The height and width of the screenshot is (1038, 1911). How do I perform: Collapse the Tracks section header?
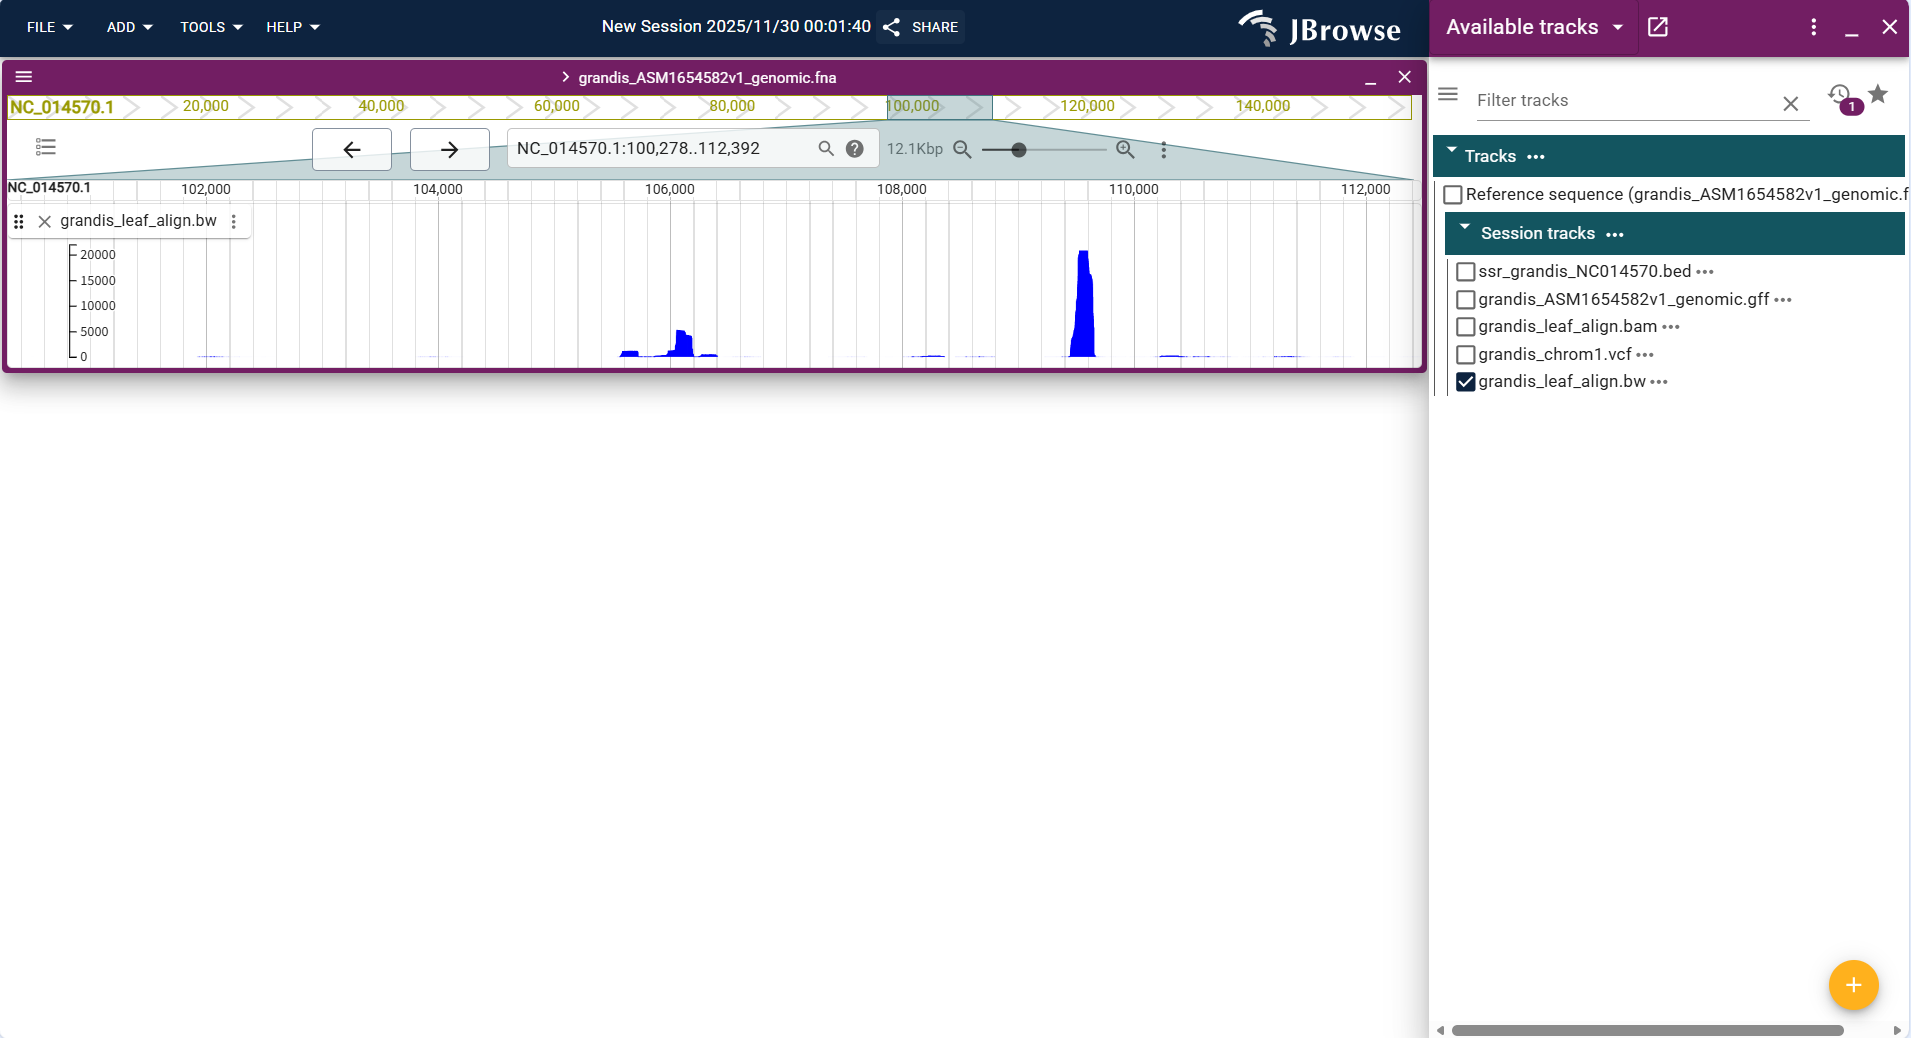click(x=1452, y=155)
